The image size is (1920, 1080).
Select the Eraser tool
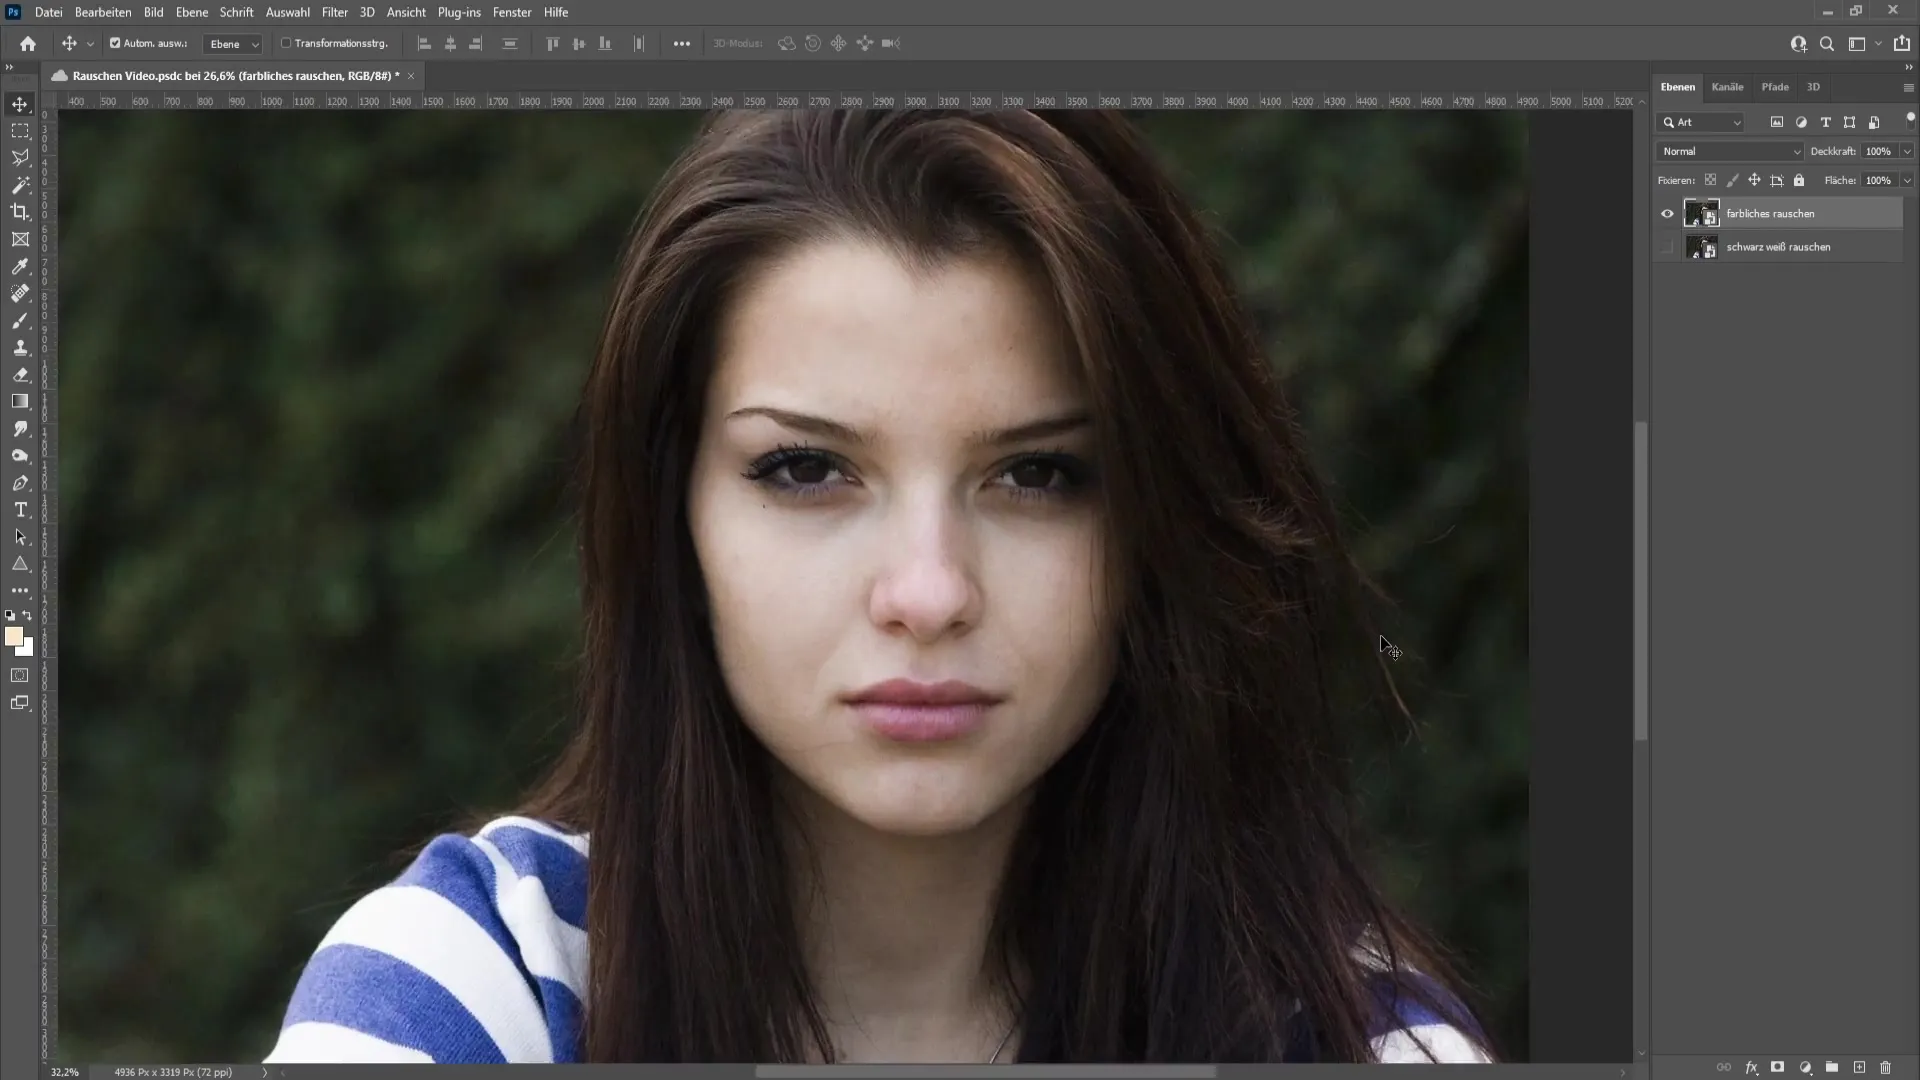[20, 375]
